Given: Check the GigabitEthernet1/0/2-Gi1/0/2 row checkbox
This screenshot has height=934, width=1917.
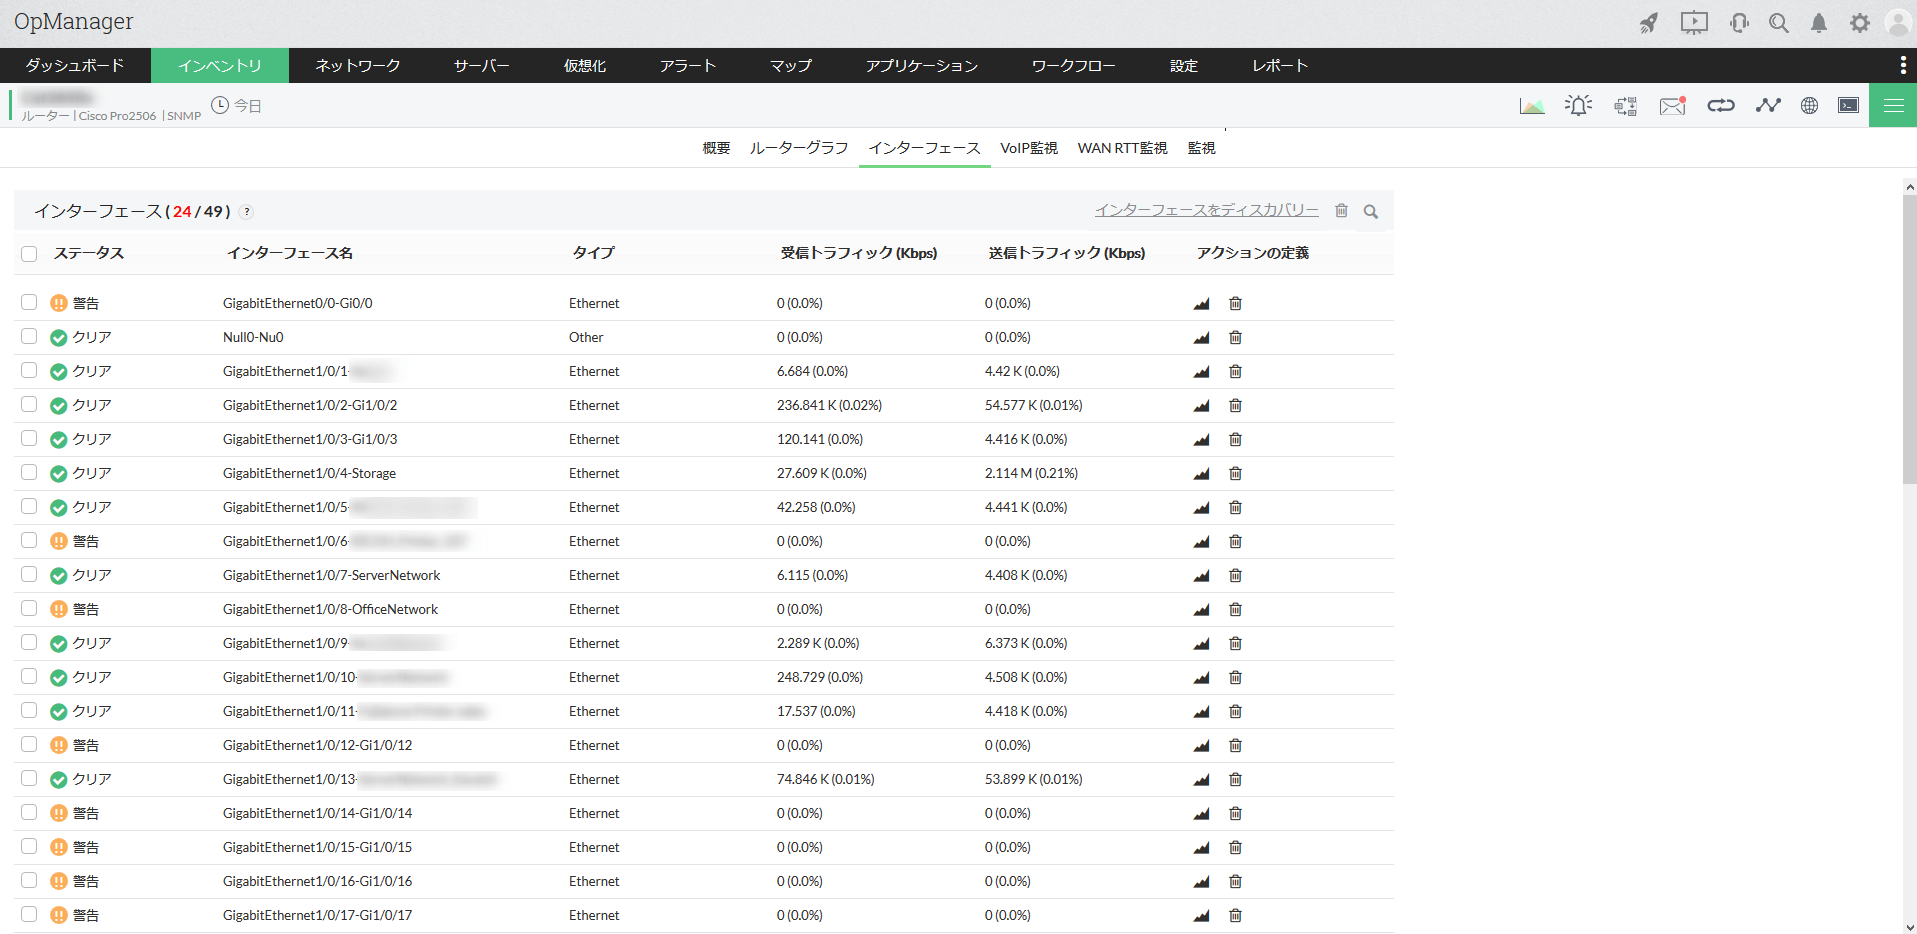Looking at the screenshot, I should pyautogui.click(x=29, y=404).
